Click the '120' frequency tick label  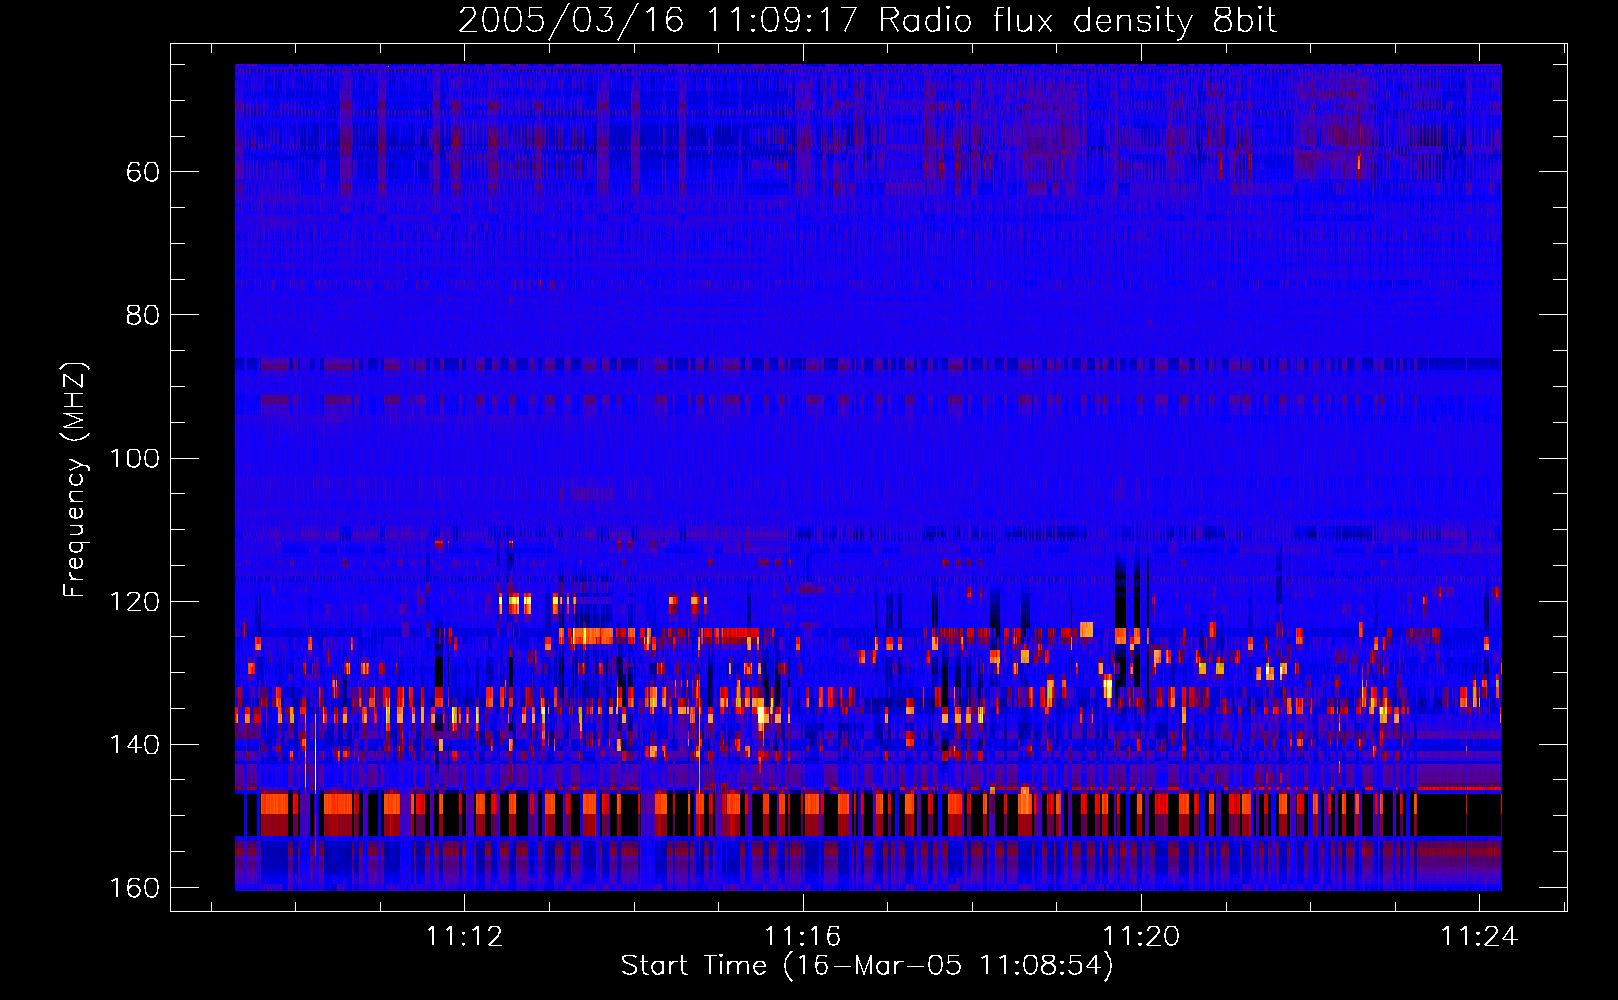(x=134, y=602)
